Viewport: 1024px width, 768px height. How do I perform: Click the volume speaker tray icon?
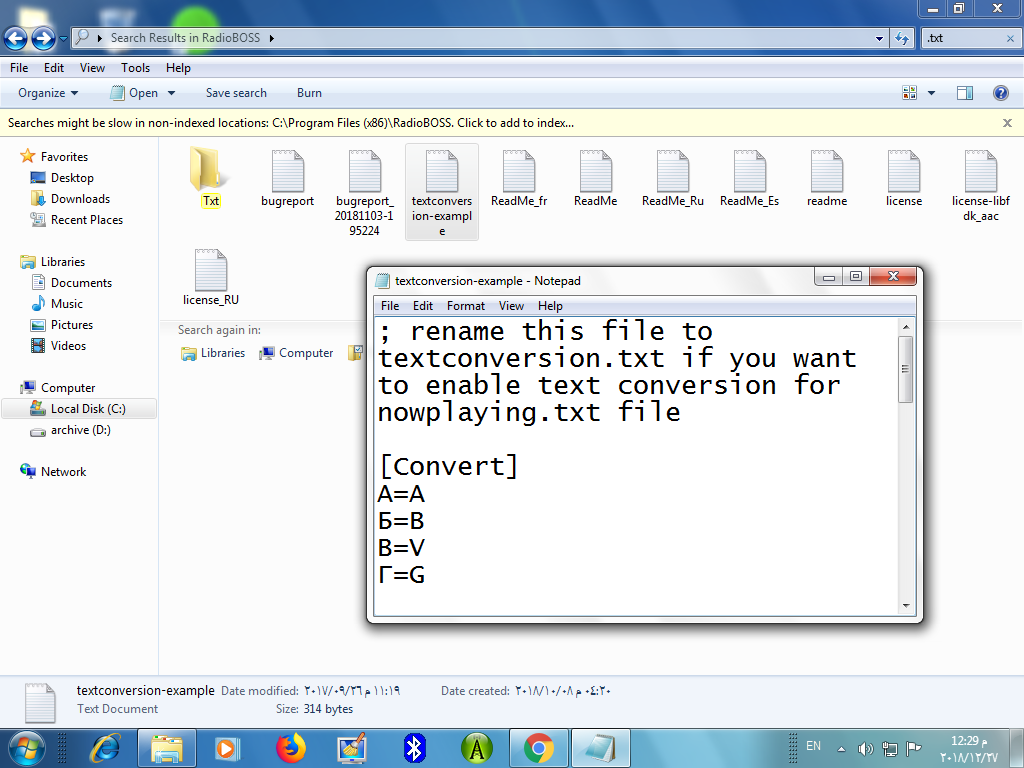coord(865,748)
